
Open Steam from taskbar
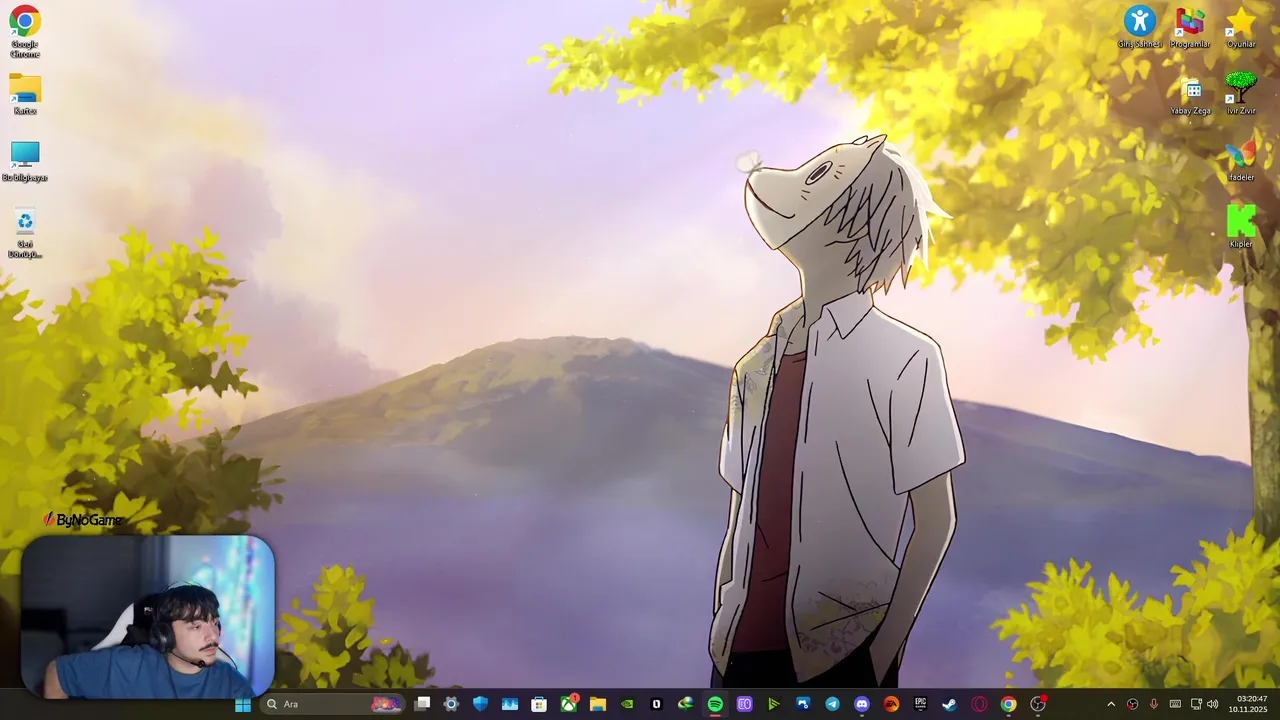(949, 704)
